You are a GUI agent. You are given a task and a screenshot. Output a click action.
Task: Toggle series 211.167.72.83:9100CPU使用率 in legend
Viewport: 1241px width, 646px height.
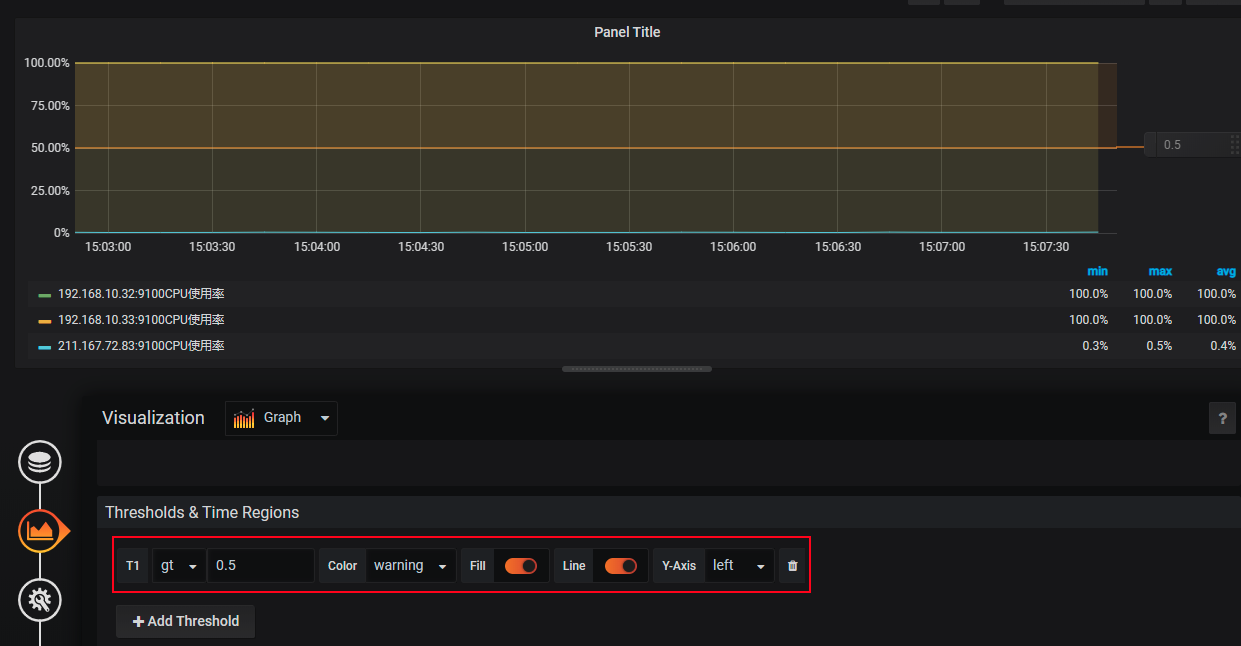pyautogui.click(x=141, y=346)
